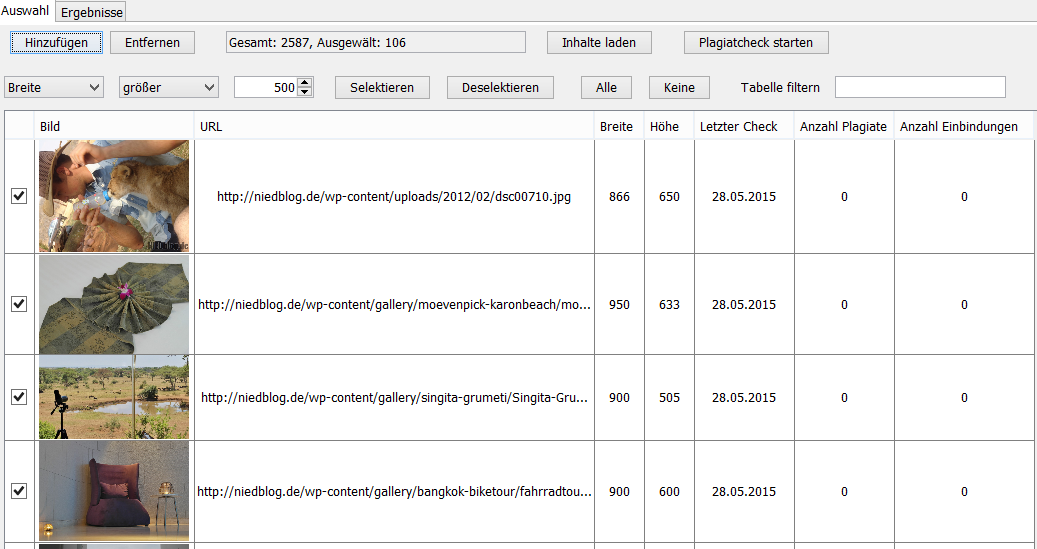The width and height of the screenshot is (1037, 549).
Task: Click the height value 505
Action: pos(669,398)
